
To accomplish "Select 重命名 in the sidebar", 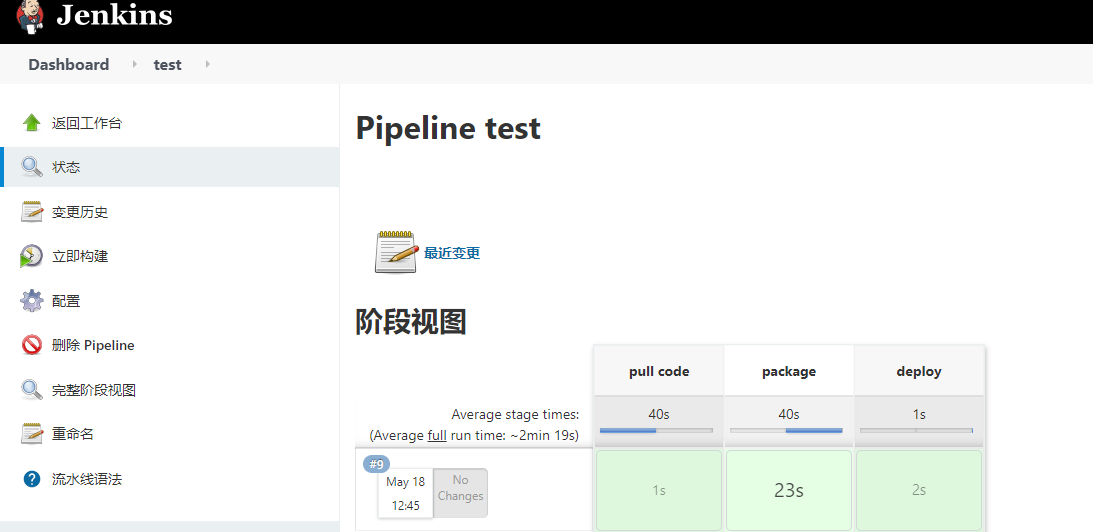I will [73, 434].
